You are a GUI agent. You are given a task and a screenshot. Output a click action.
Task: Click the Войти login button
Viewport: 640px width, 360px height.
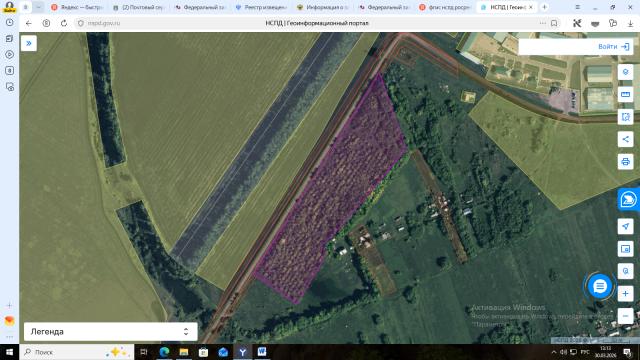tap(613, 47)
